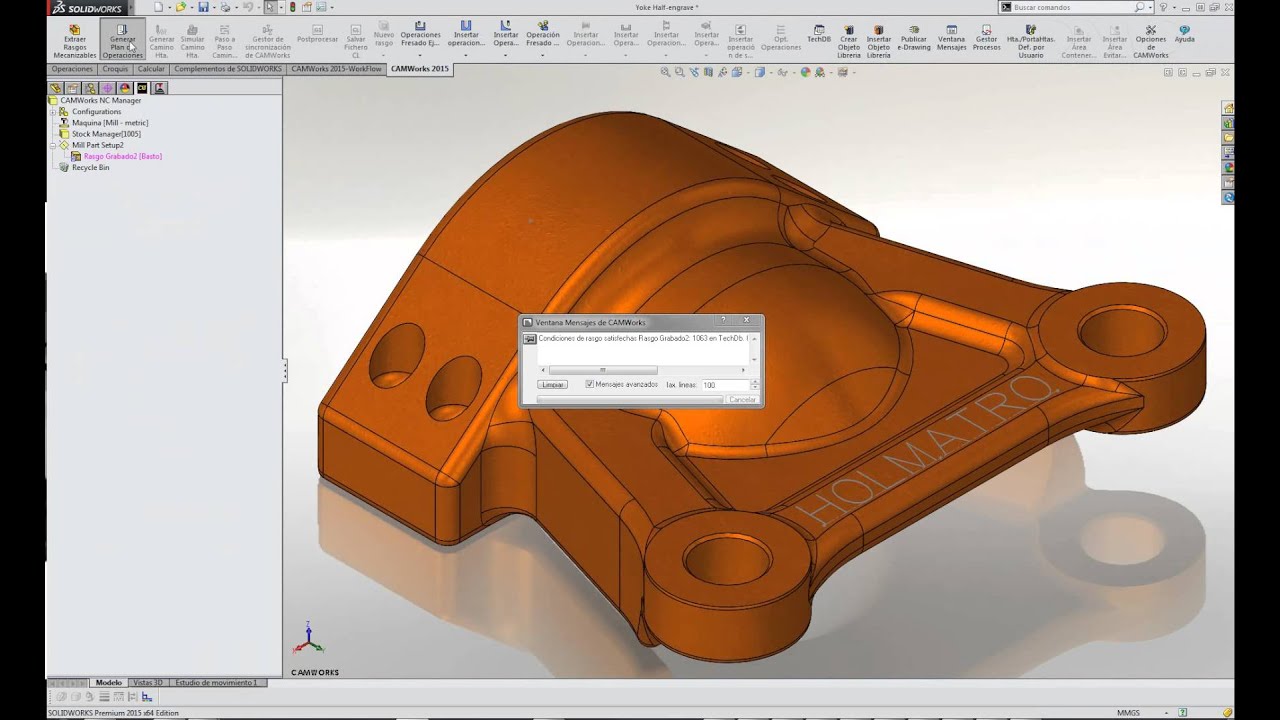Click the Zoom to Fit view icon
Image resolution: width=1280 pixels, height=720 pixels.
click(x=666, y=72)
